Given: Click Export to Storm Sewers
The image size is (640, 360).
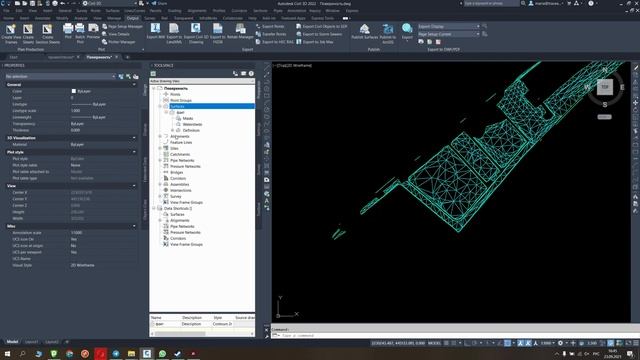Looking at the screenshot, I should 319,34.
